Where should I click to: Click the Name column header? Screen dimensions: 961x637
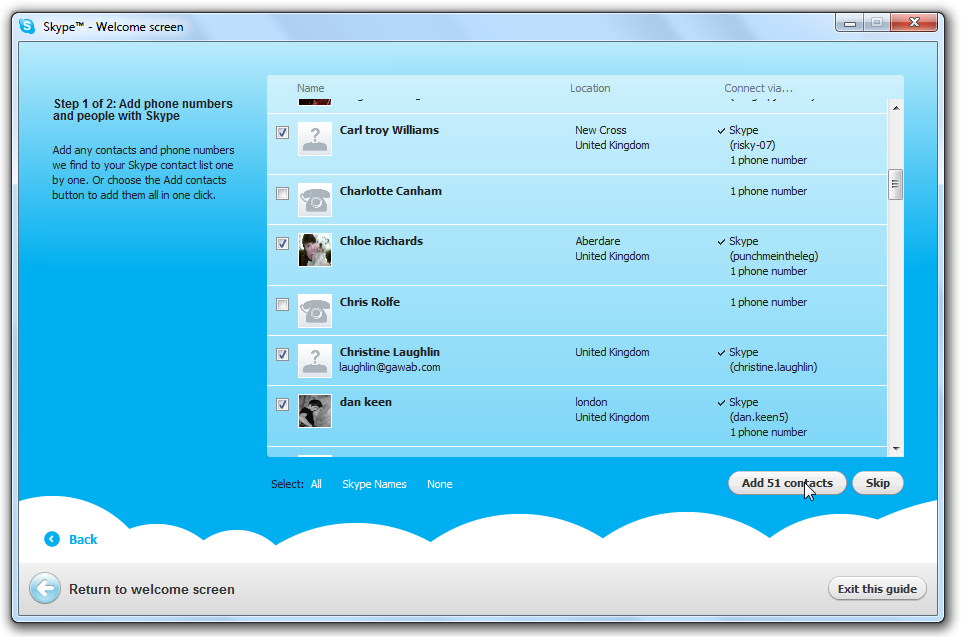pos(311,88)
